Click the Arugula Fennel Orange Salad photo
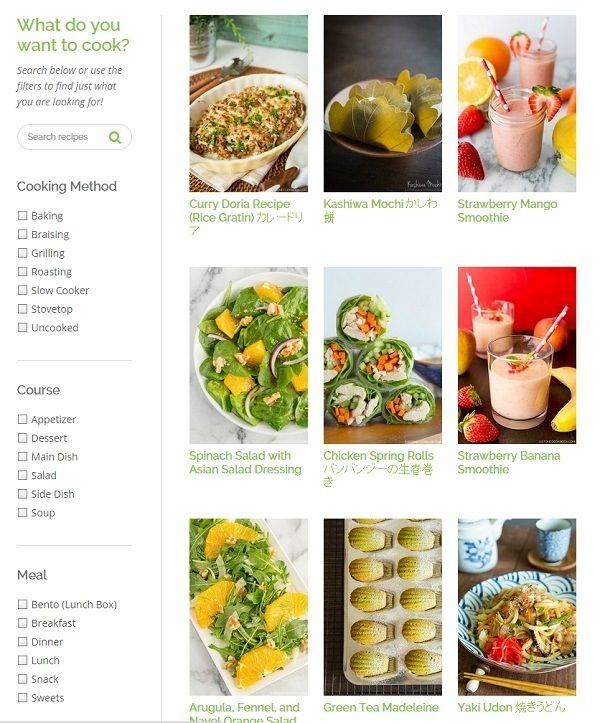This screenshot has width=600, height=723. coord(248,607)
